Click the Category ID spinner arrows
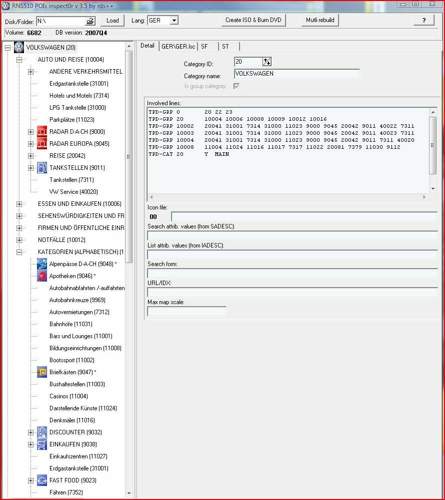 pos(267,62)
